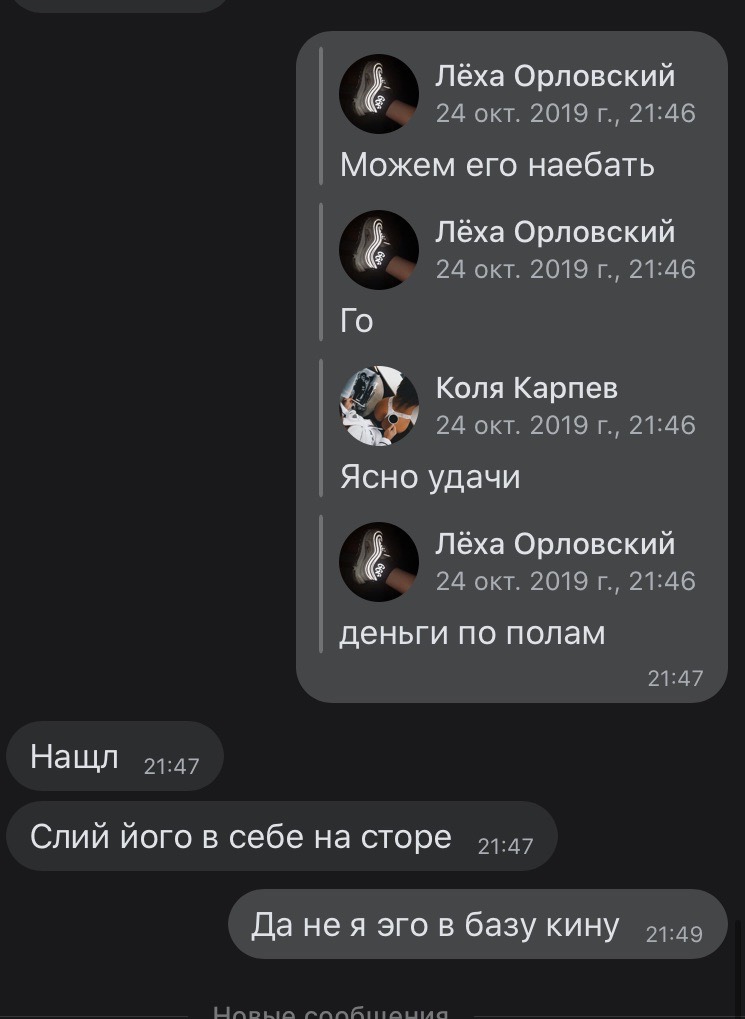This screenshot has height=1019, width=745.
Task: Open Лёха Орловский name above 'Го'
Action: pyautogui.click(x=555, y=231)
